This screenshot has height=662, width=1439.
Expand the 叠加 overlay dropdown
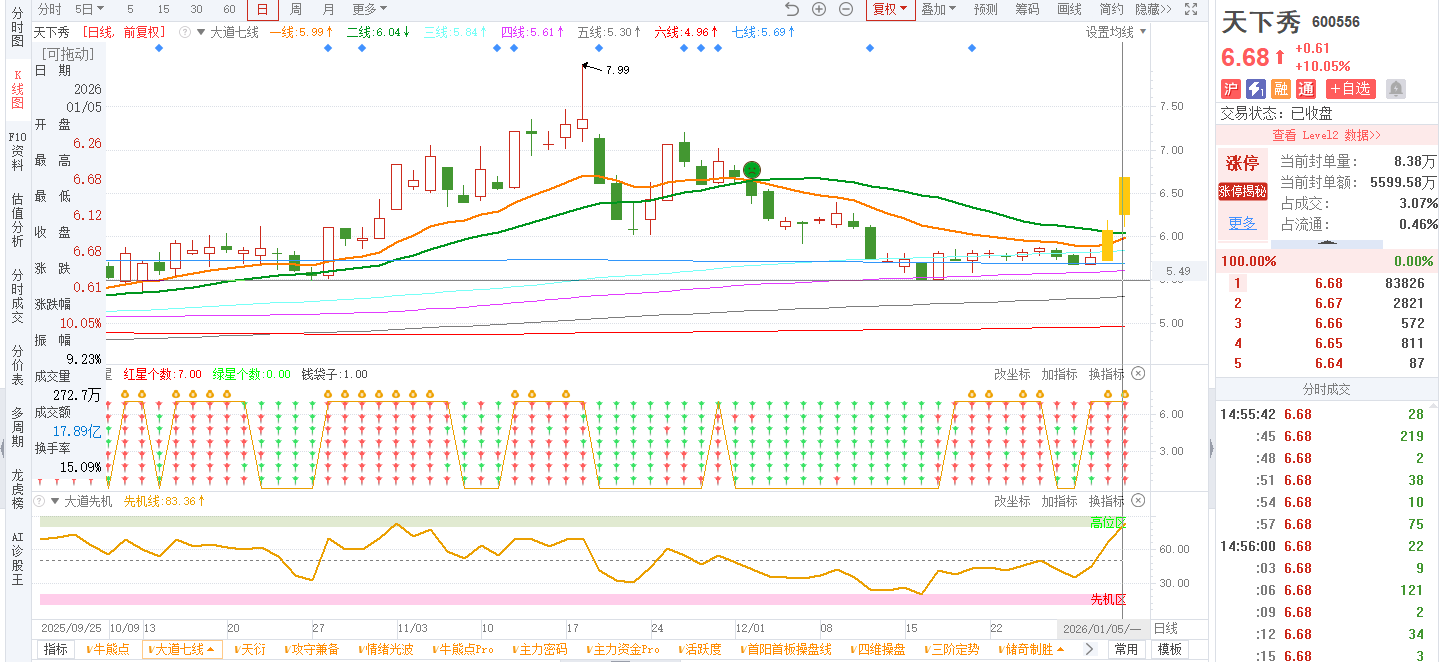tap(938, 10)
